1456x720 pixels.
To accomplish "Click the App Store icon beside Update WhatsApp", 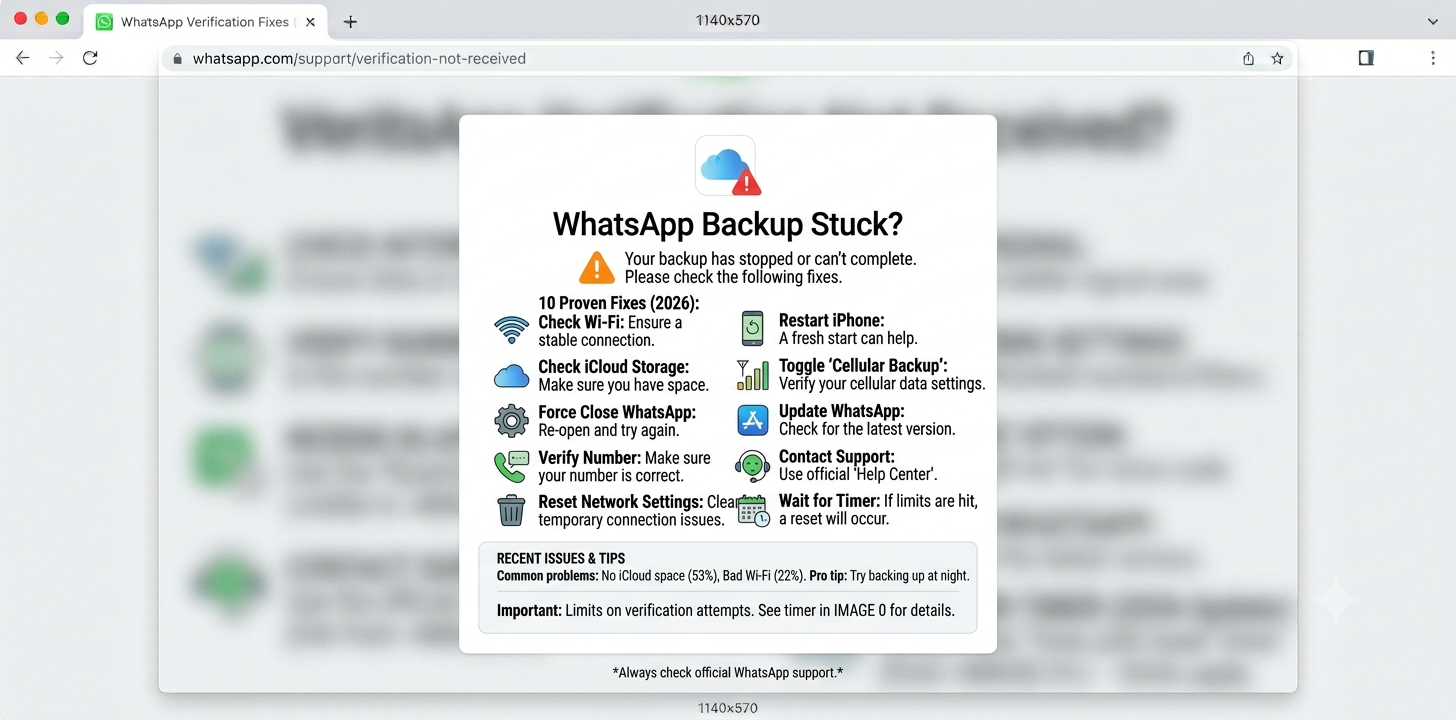I will tap(752, 420).
